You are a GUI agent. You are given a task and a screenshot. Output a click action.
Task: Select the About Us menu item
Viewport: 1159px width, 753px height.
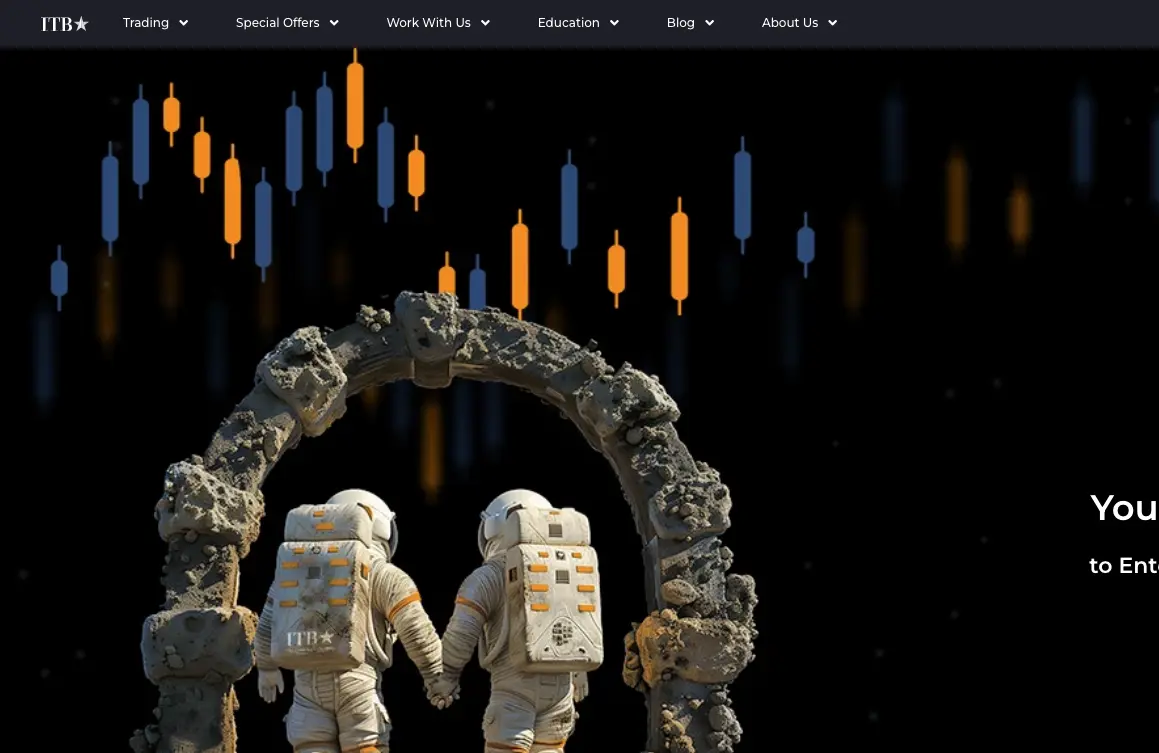[789, 23]
